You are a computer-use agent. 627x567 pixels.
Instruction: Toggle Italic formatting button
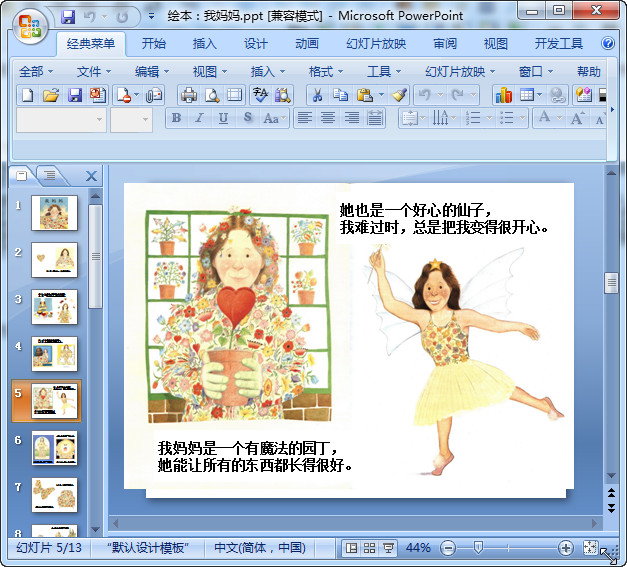tap(199, 118)
